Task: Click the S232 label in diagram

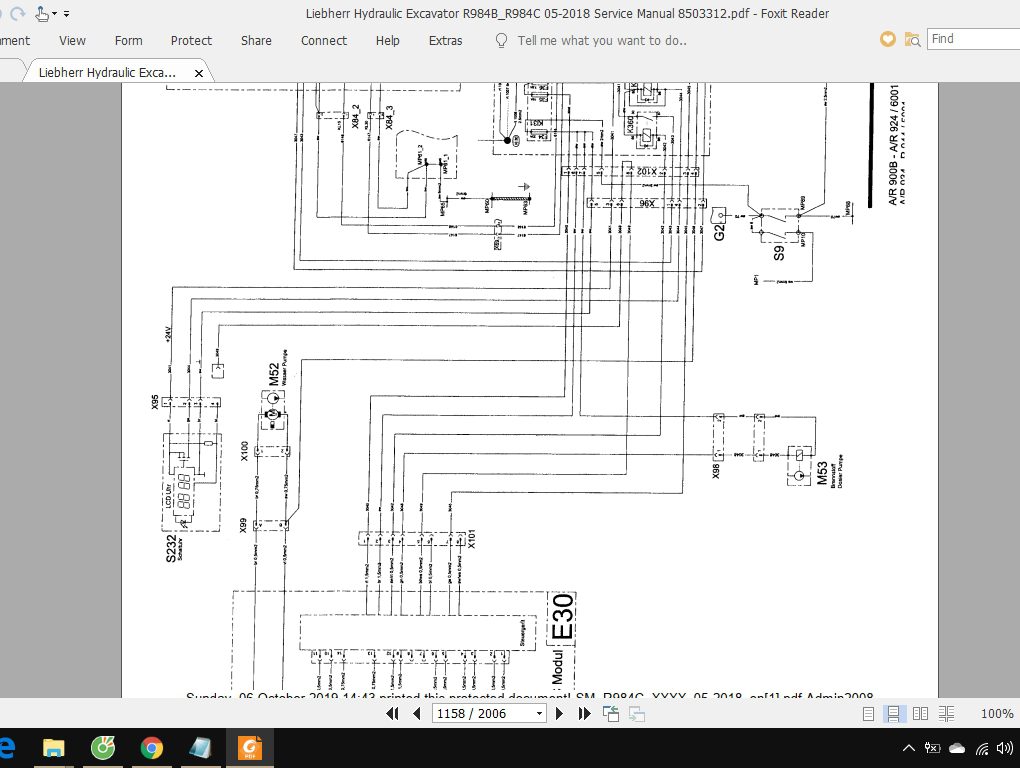Action: point(171,548)
